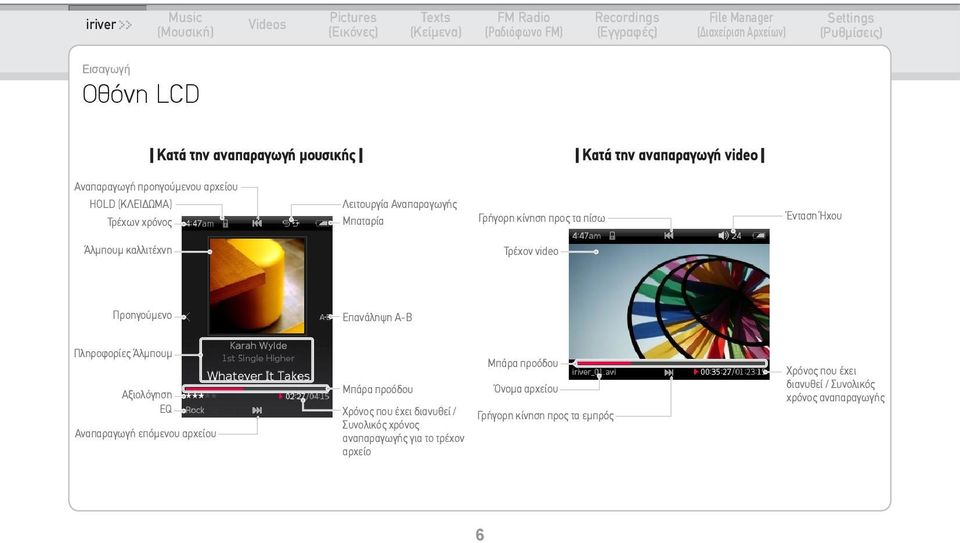This screenshot has height=543, width=960.
Task: Tap the fast-forward icon on video screen
Action: [x=669, y=372]
